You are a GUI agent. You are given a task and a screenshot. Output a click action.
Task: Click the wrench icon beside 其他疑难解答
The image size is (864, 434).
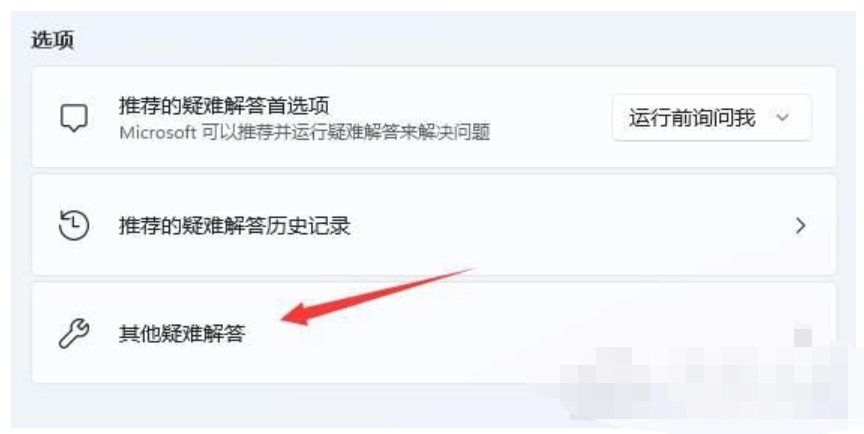pos(74,333)
